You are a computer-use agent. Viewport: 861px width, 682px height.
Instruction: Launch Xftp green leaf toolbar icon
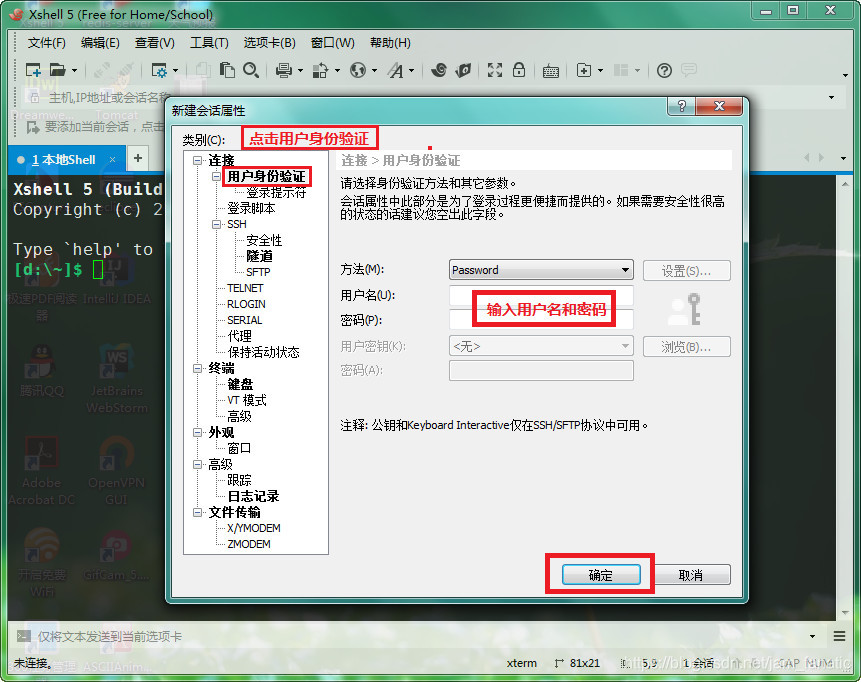tap(463, 70)
